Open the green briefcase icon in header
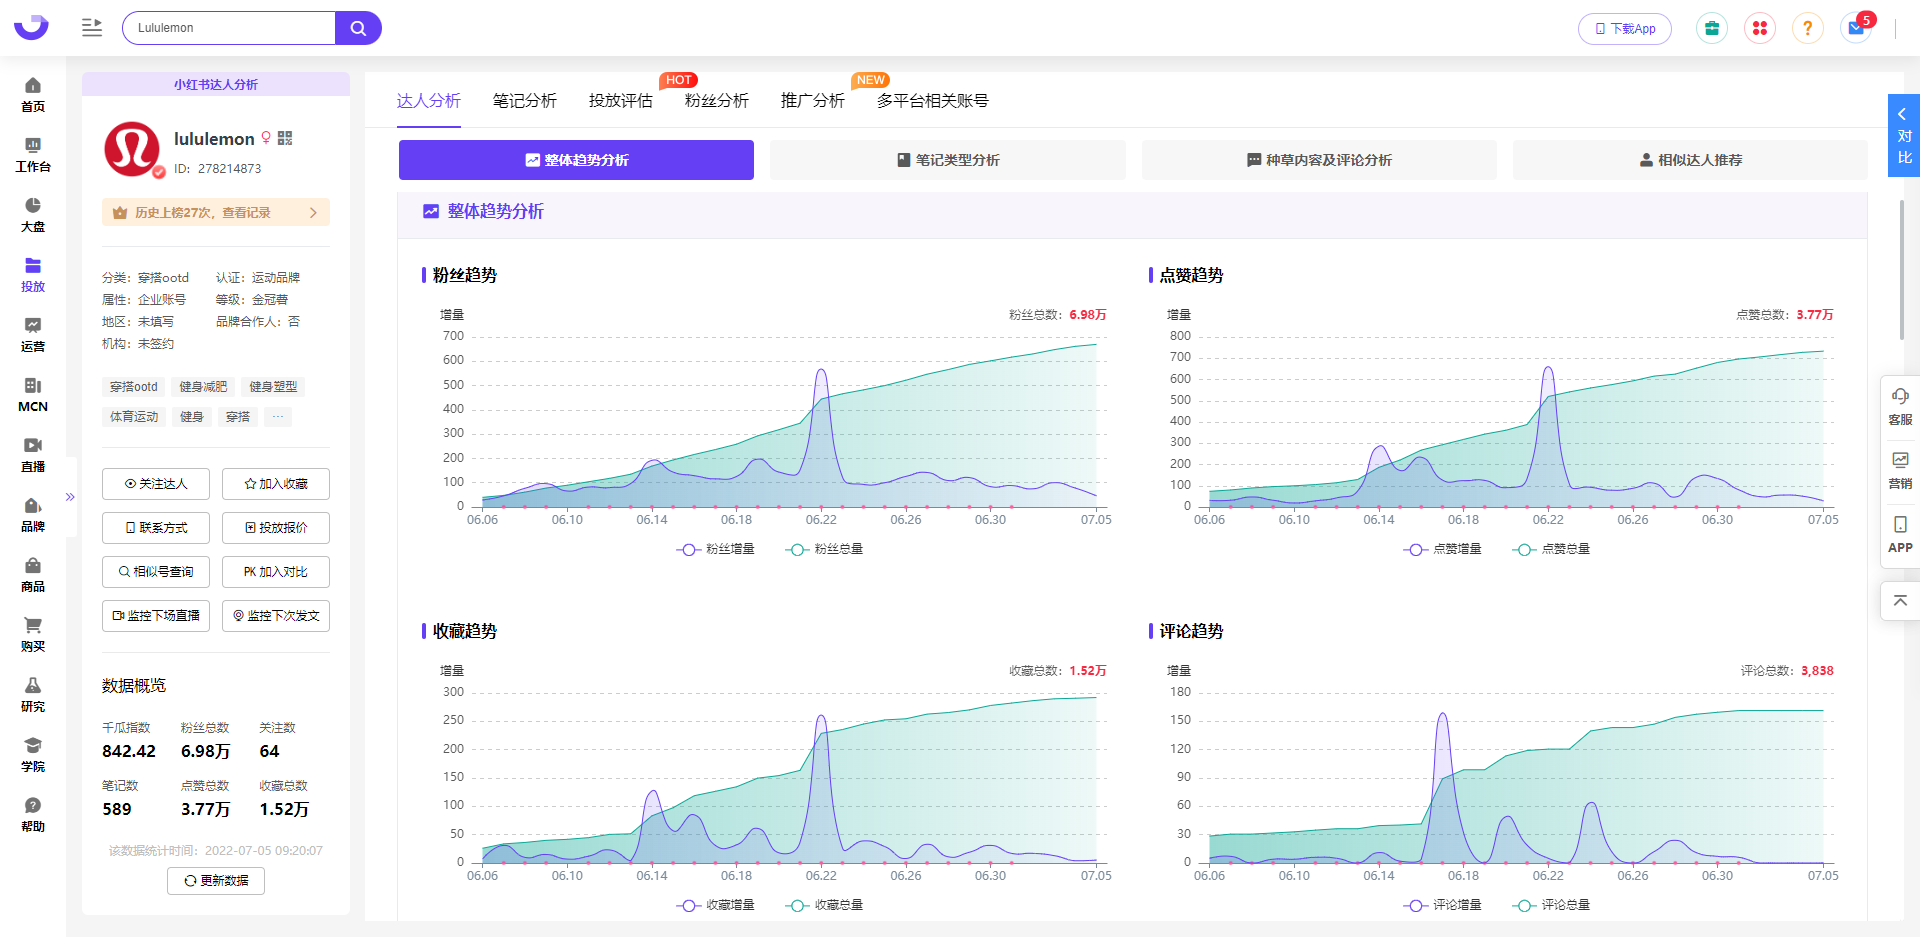This screenshot has width=1920, height=937. click(1712, 28)
